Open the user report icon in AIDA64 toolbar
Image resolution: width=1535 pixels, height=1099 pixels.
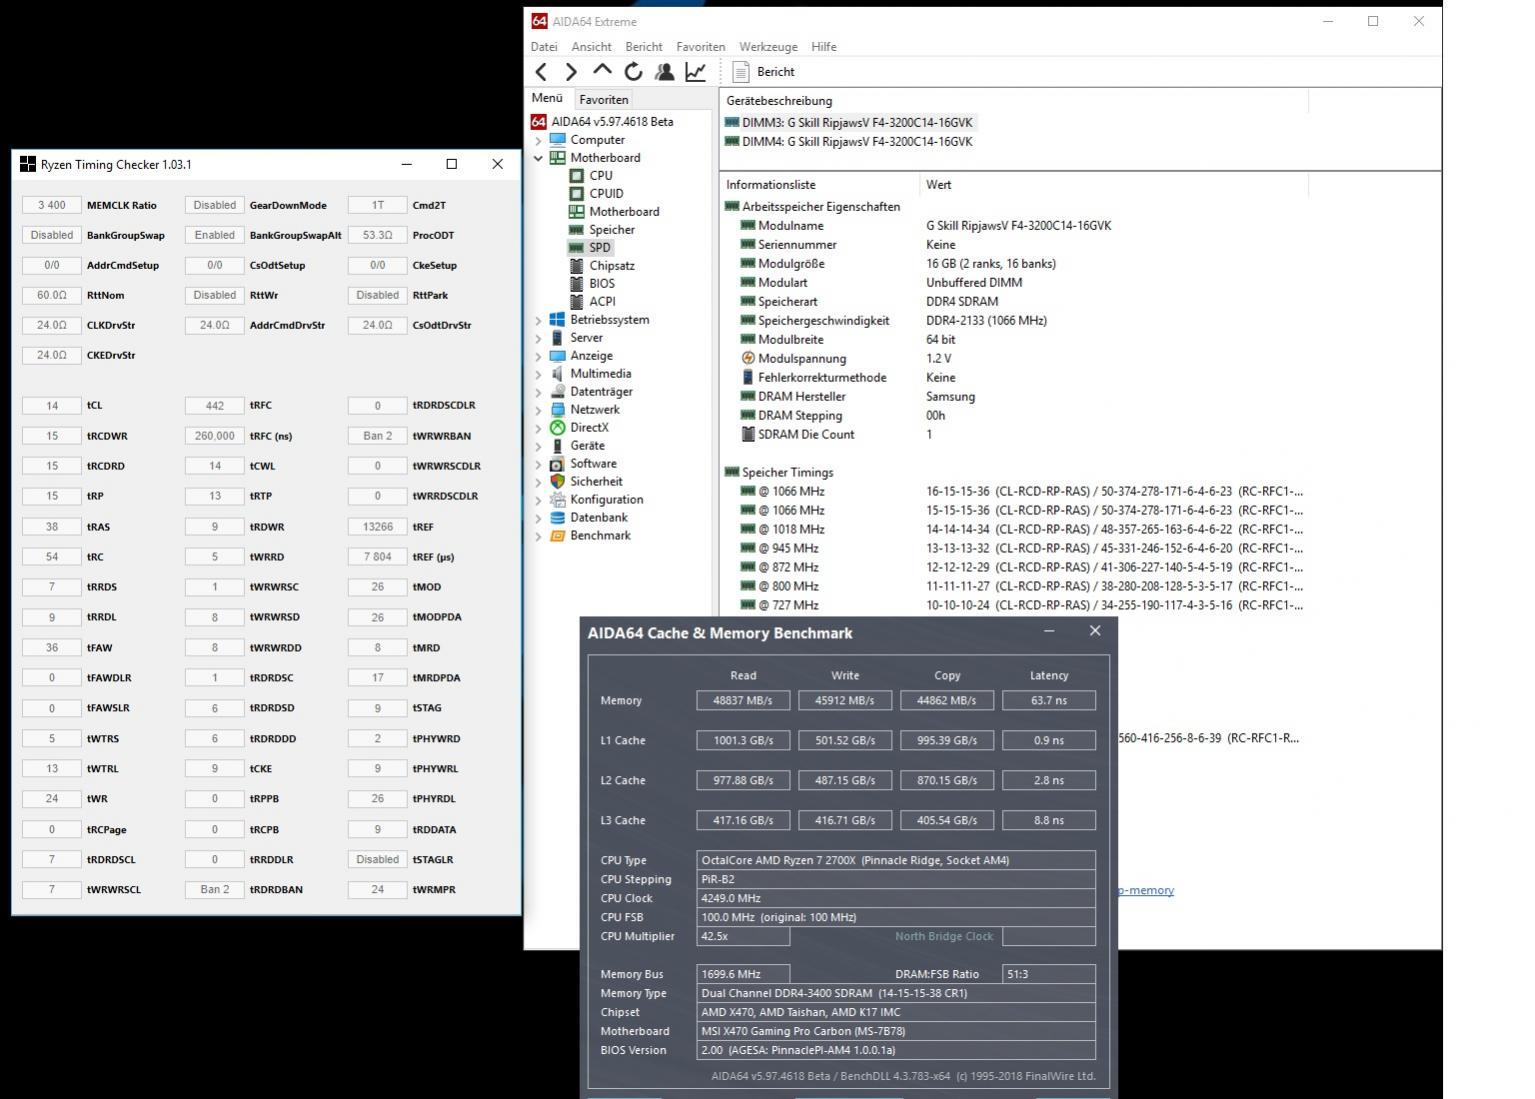coord(664,71)
